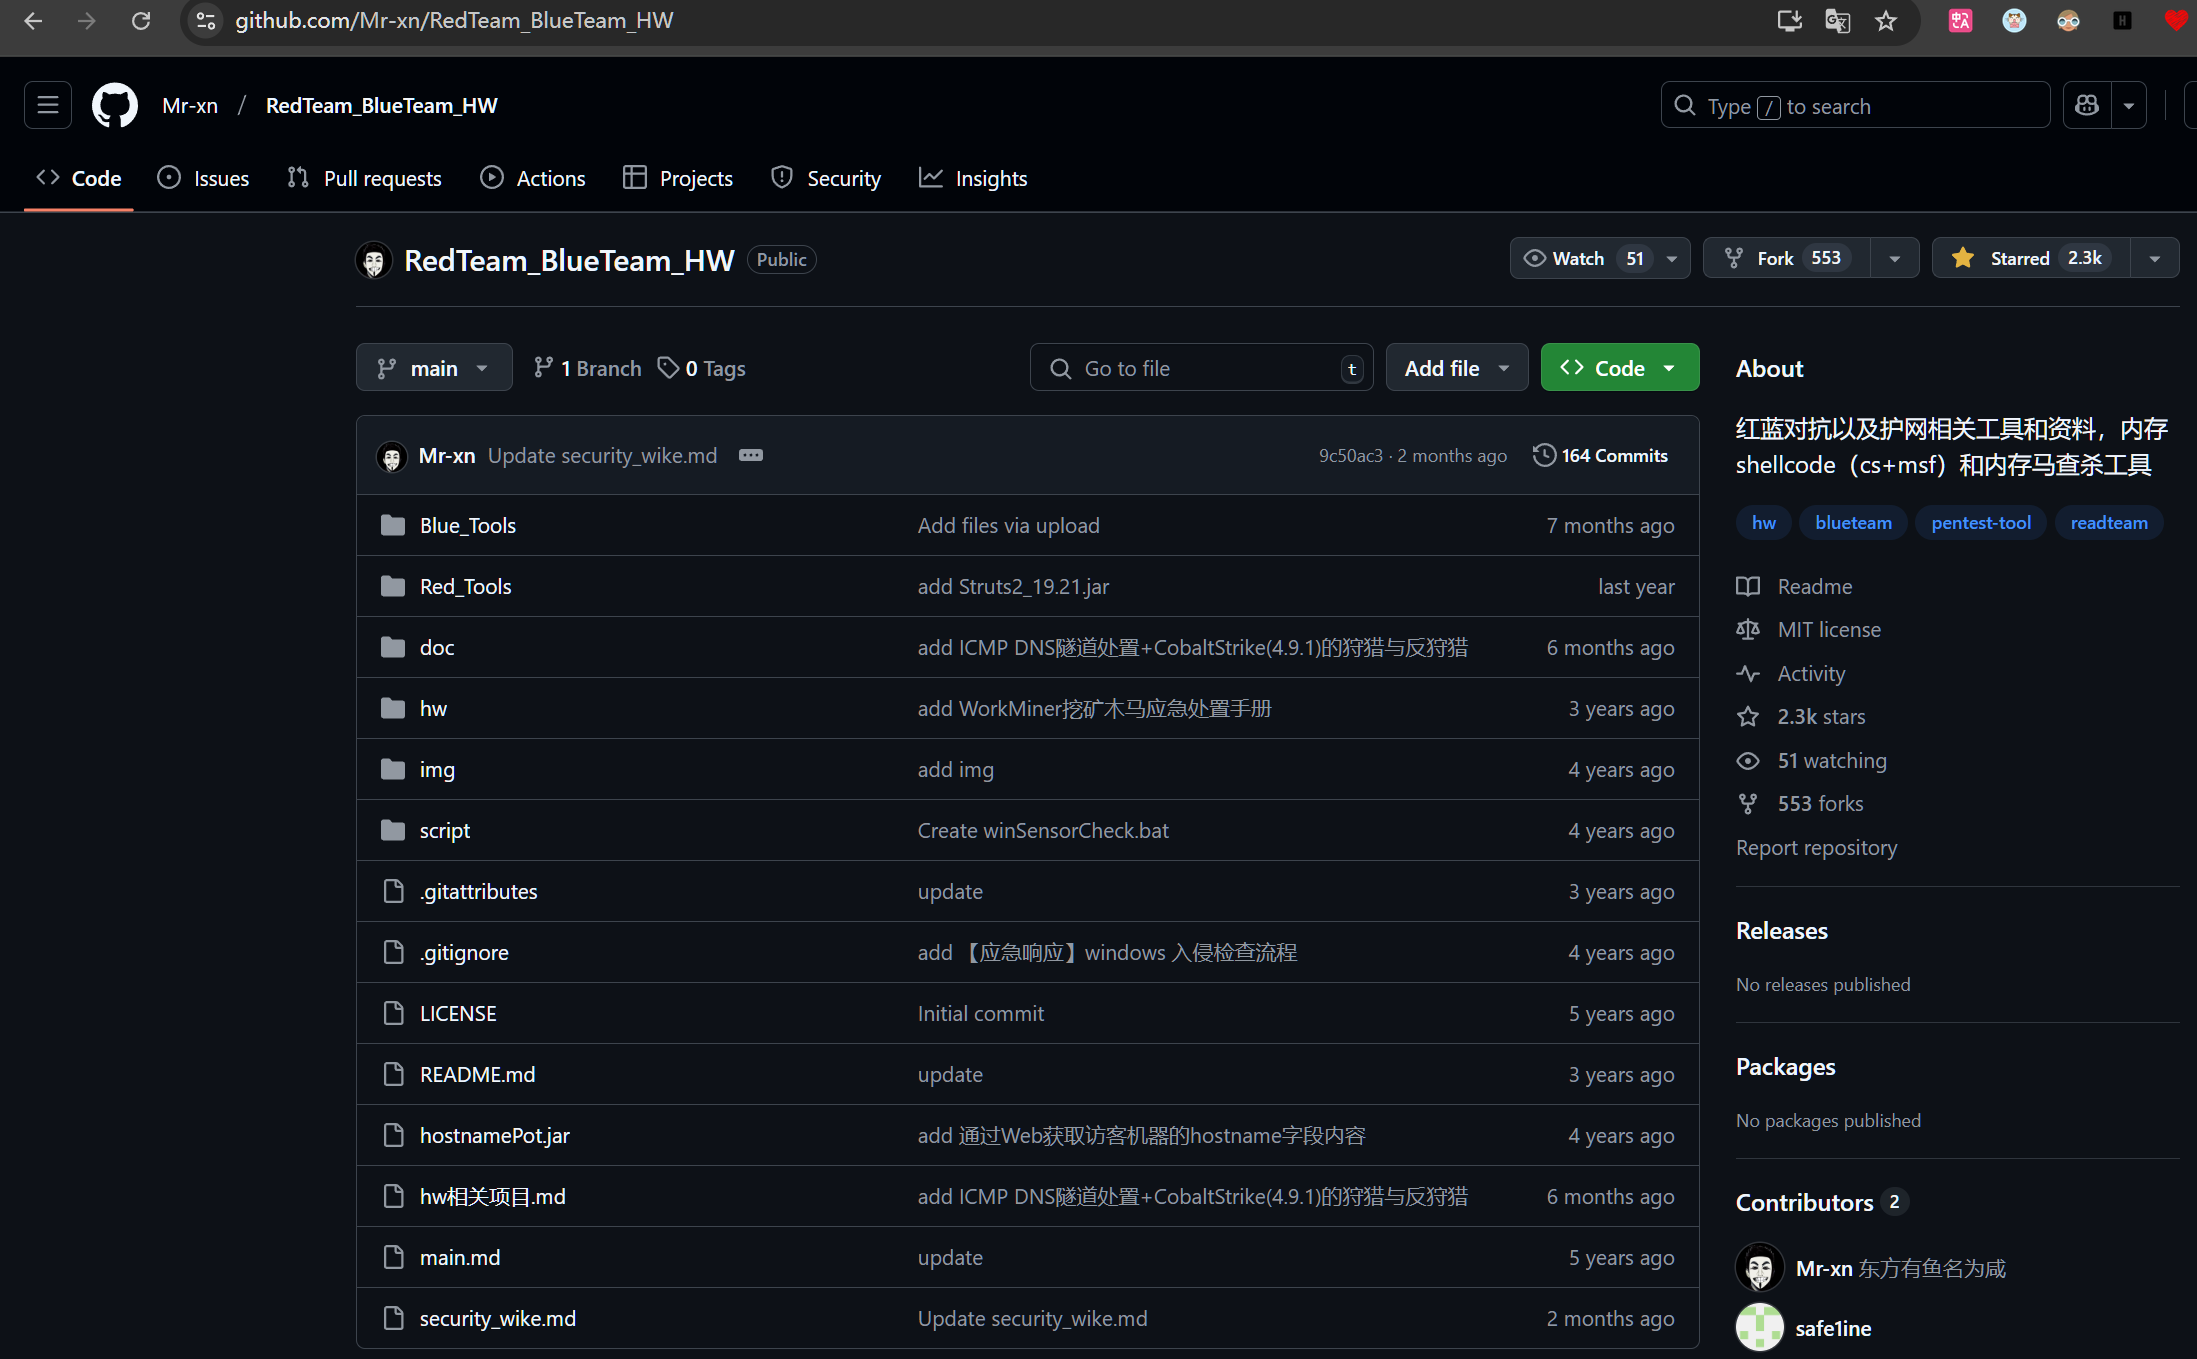Open the translate page icon
The height and width of the screenshot is (1359, 2197).
coord(1837,21)
